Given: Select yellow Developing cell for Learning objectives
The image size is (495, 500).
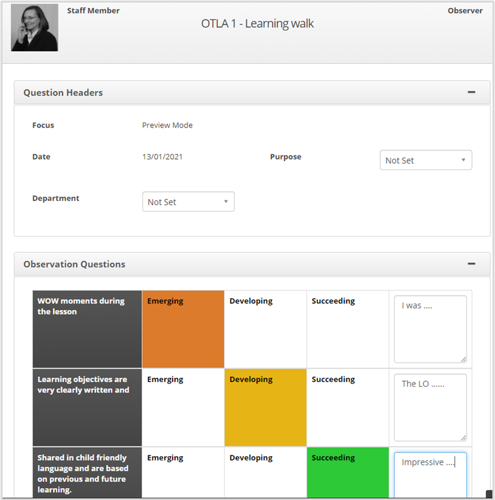Looking at the screenshot, I should (x=265, y=407).
